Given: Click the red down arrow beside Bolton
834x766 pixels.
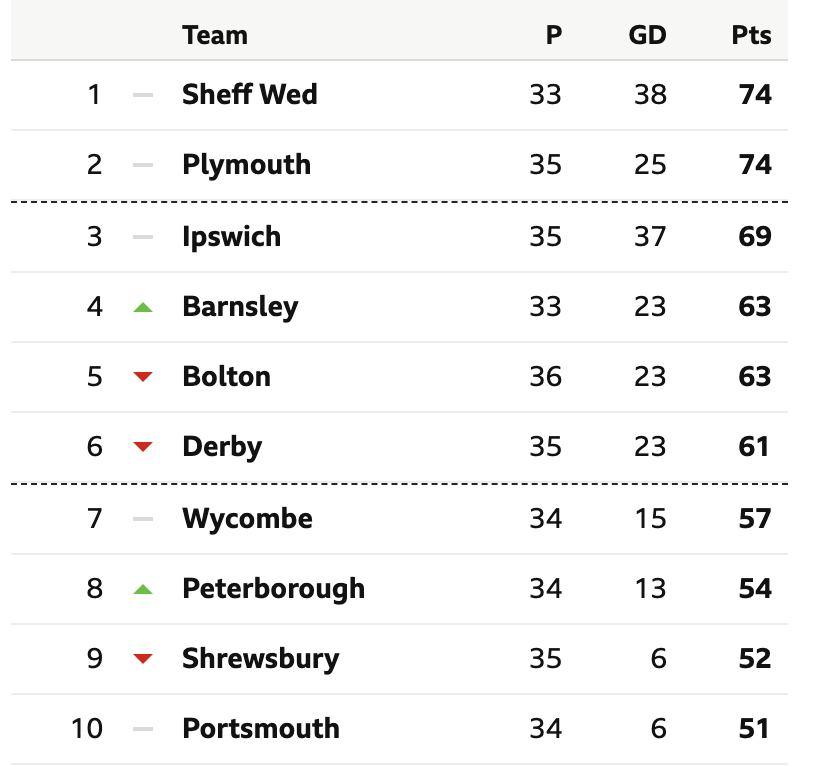Looking at the screenshot, I should pos(143,377).
